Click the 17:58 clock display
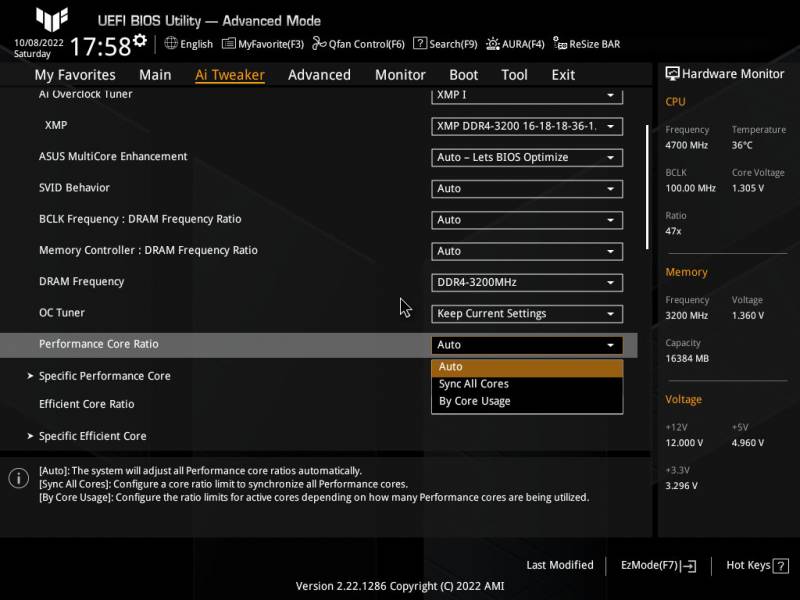This screenshot has width=800, height=600. pos(101,46)
